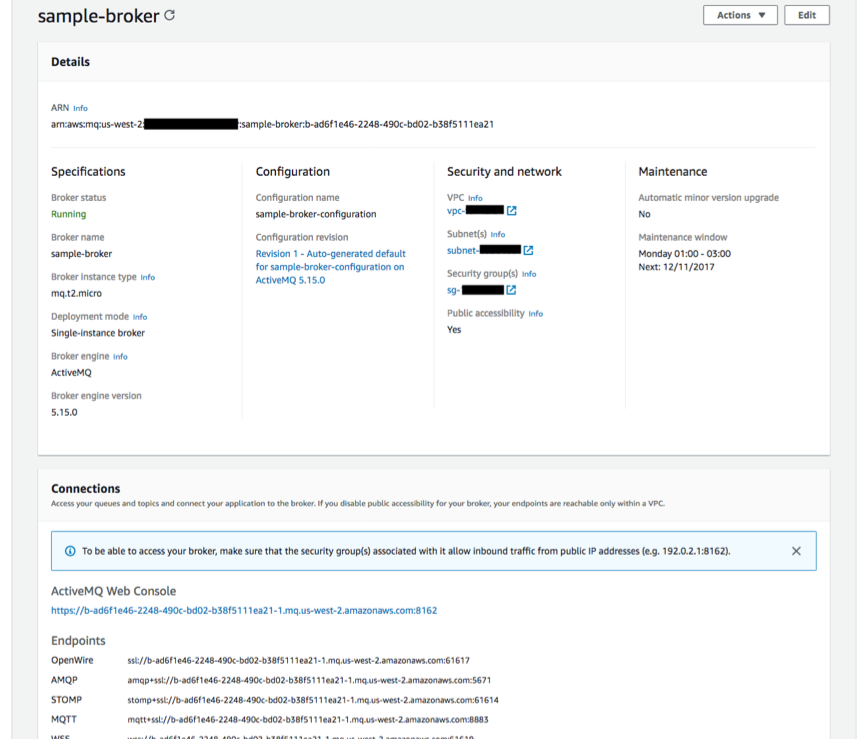The width and height of the screenshot is (863, 739).
Task: Click the mq.t2.micro instance type value
Action: pos(77,293)
